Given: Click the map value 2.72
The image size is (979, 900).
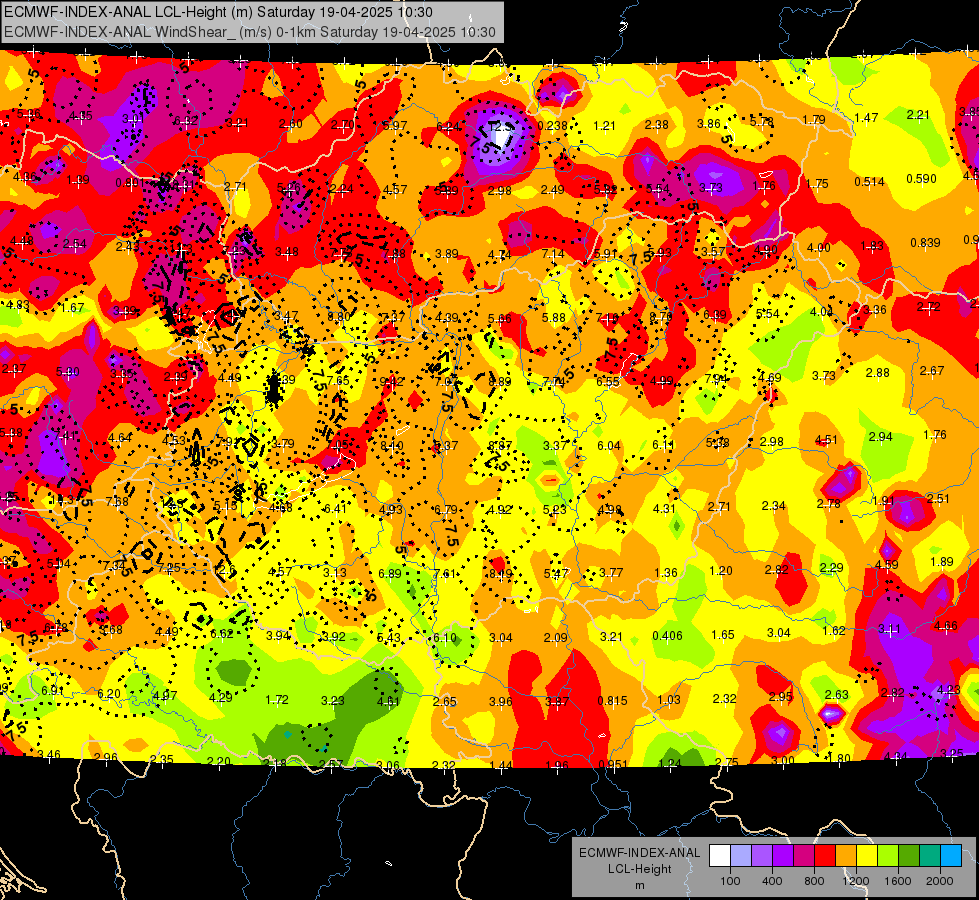Looking at the screenshot, I should coord(928,307).
